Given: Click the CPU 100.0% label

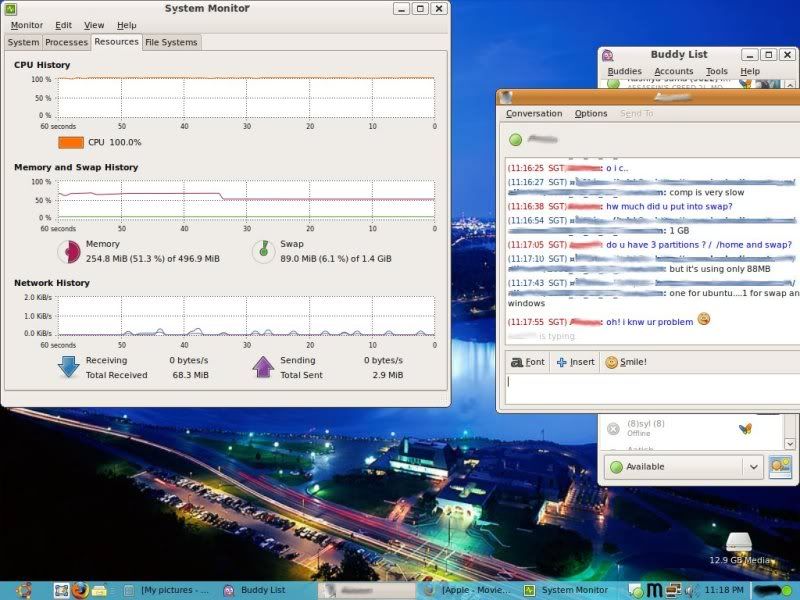Looking at the screenshot, I should (115, 142).
